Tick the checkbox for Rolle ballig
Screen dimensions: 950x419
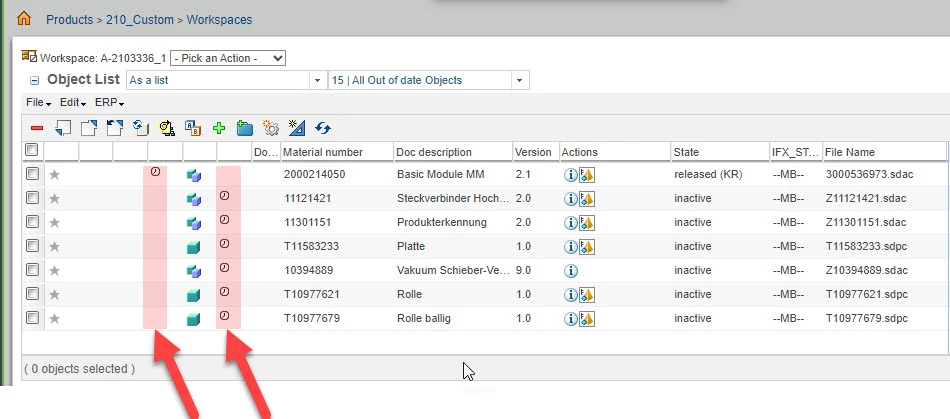click(32, 318)
